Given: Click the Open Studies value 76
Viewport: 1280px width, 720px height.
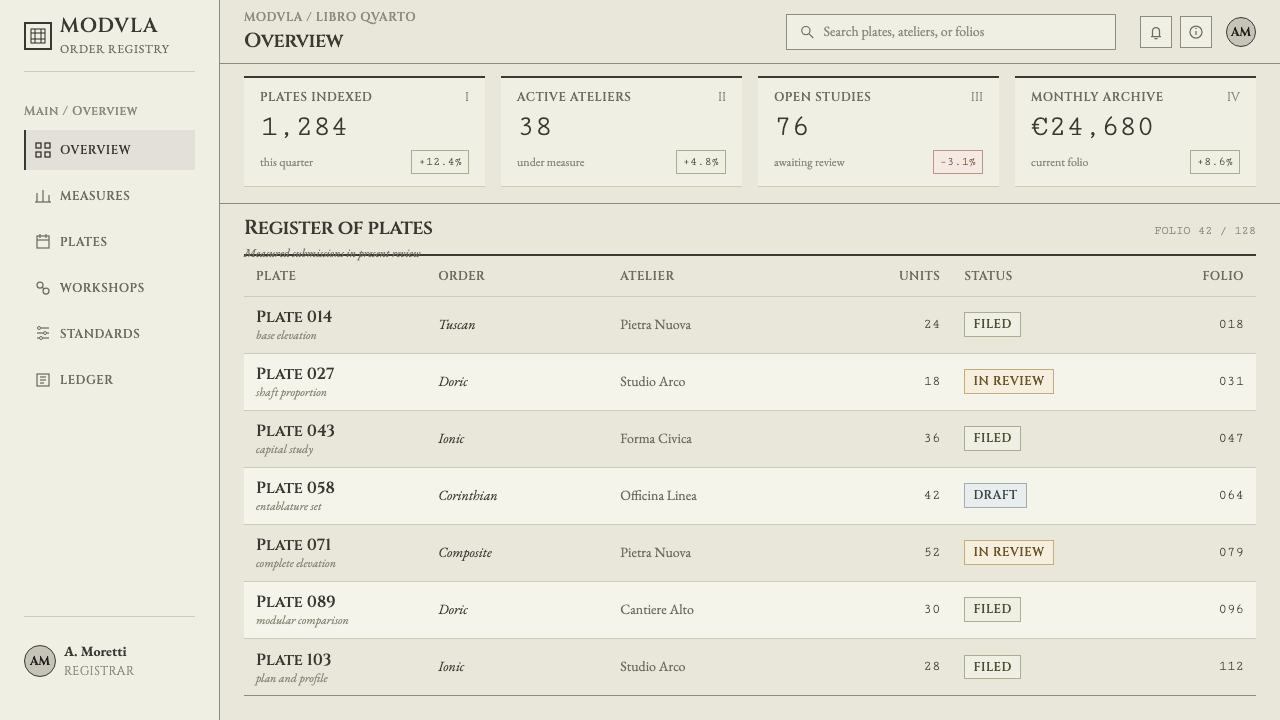Looking at the screenshot, I should pos(792,127).
